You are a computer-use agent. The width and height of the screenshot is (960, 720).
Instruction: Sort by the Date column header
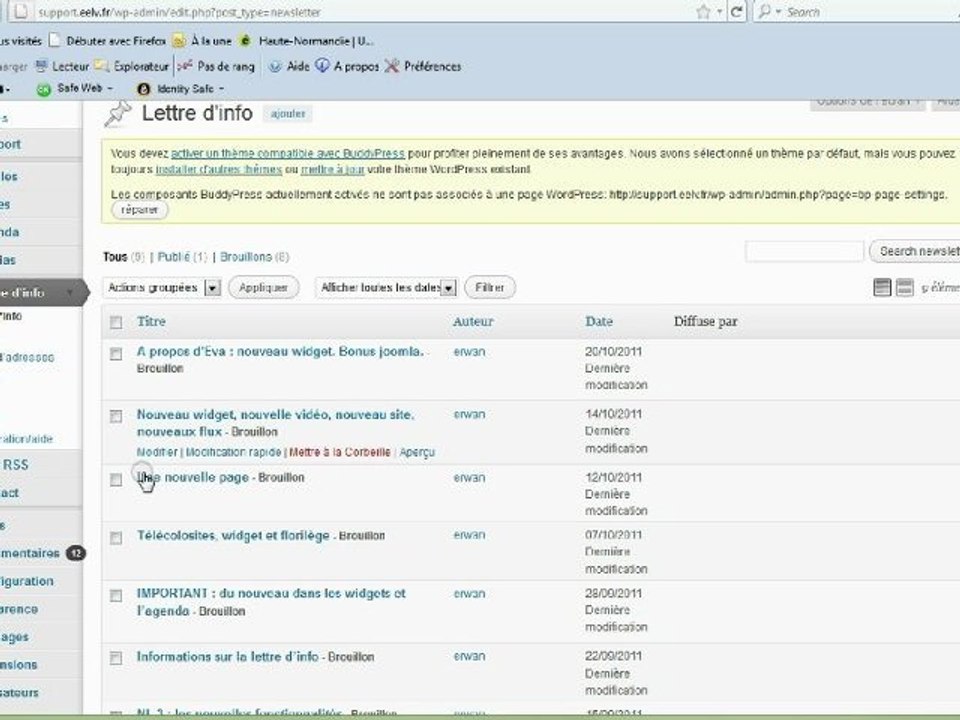[599, 321]
